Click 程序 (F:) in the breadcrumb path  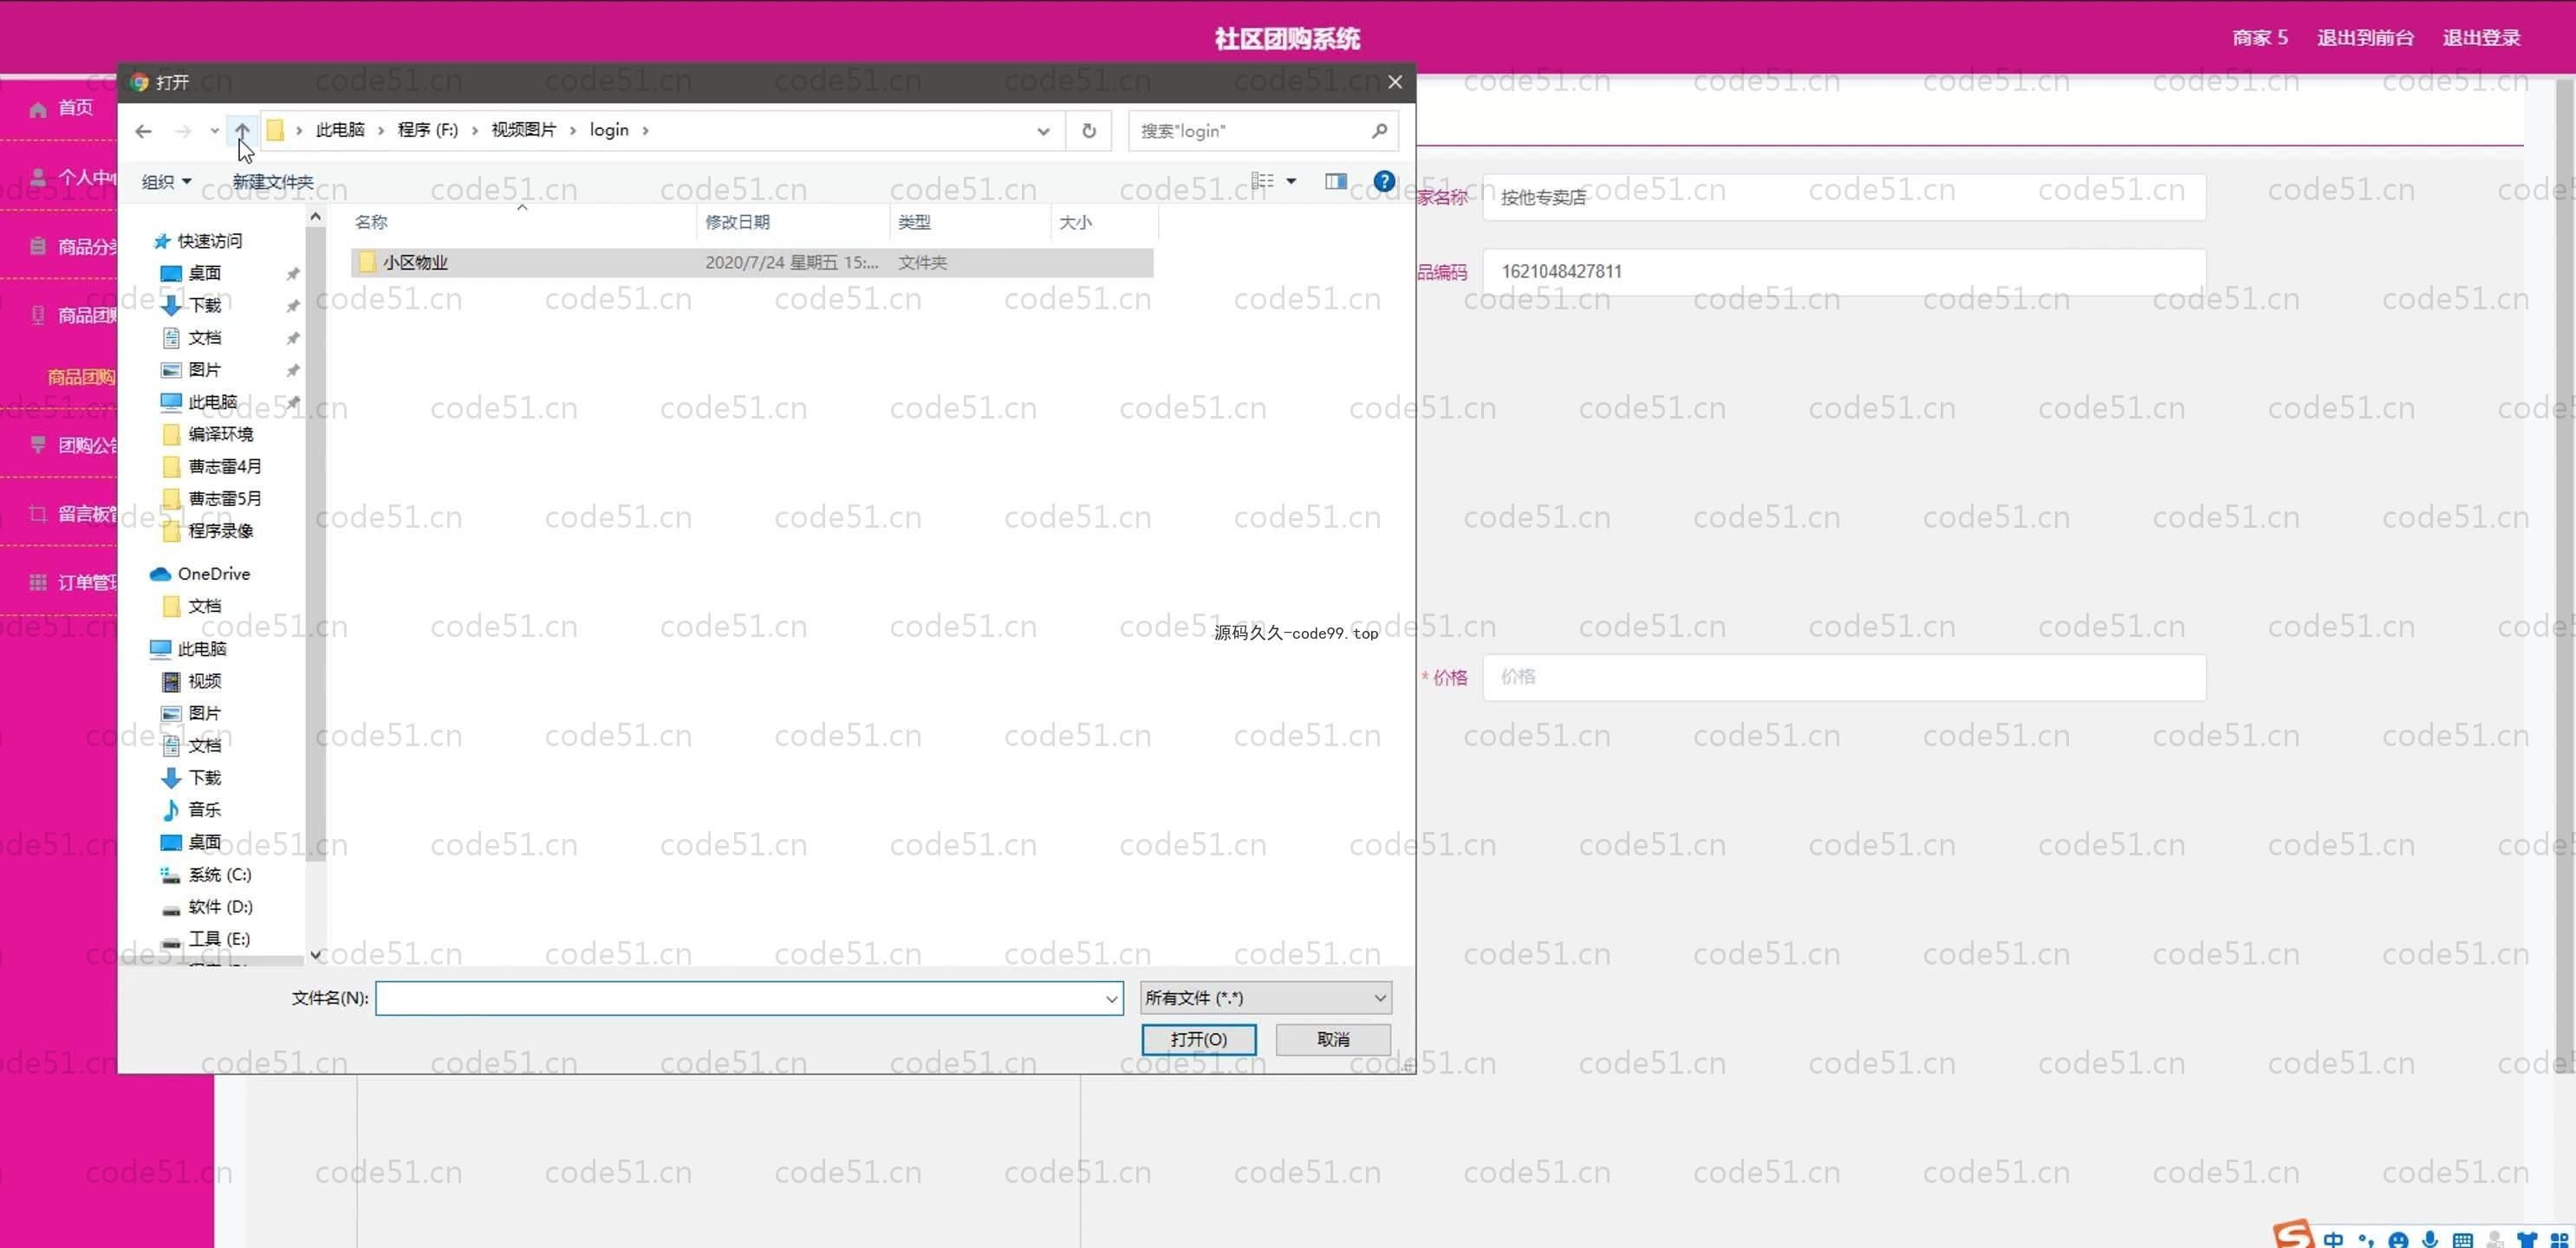click(427, 130)
